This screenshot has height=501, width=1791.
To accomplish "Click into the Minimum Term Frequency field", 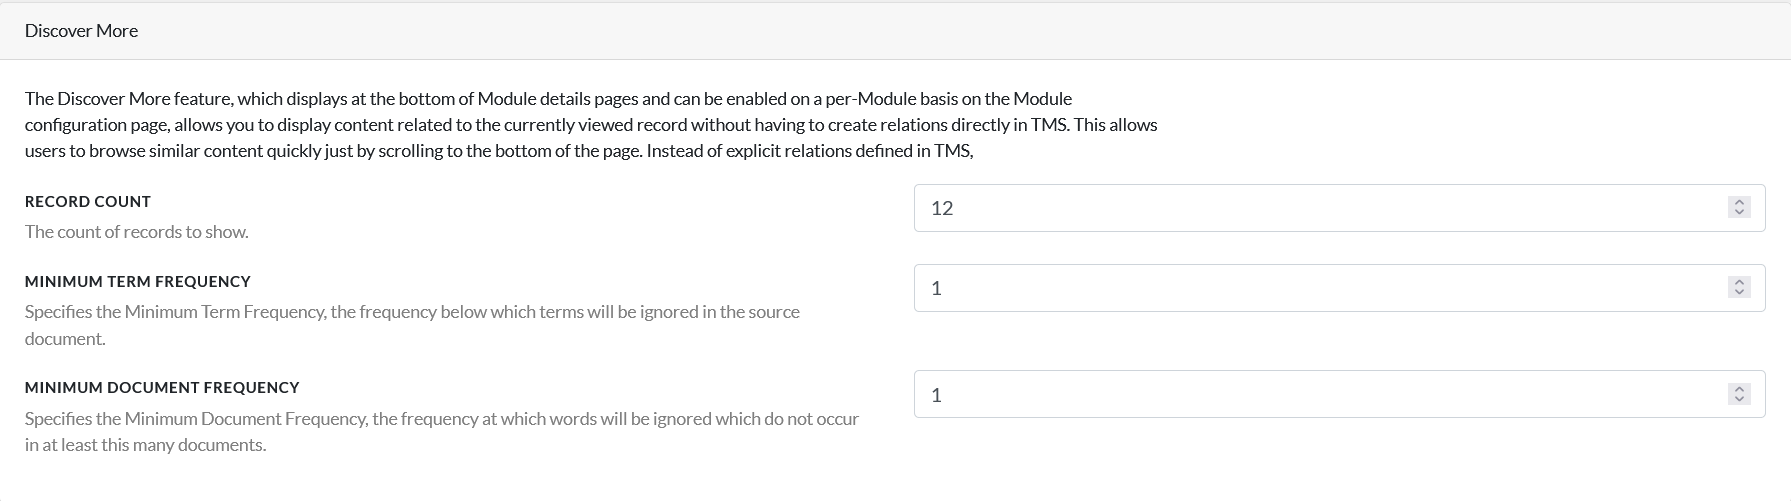I will pyautogui.click(x=1300, y=288).
